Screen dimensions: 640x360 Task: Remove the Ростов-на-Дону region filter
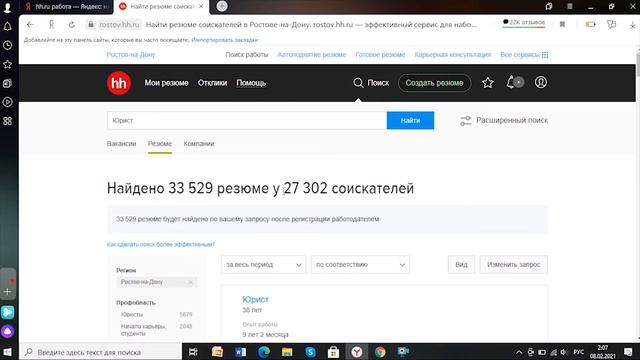pos(190,282)
